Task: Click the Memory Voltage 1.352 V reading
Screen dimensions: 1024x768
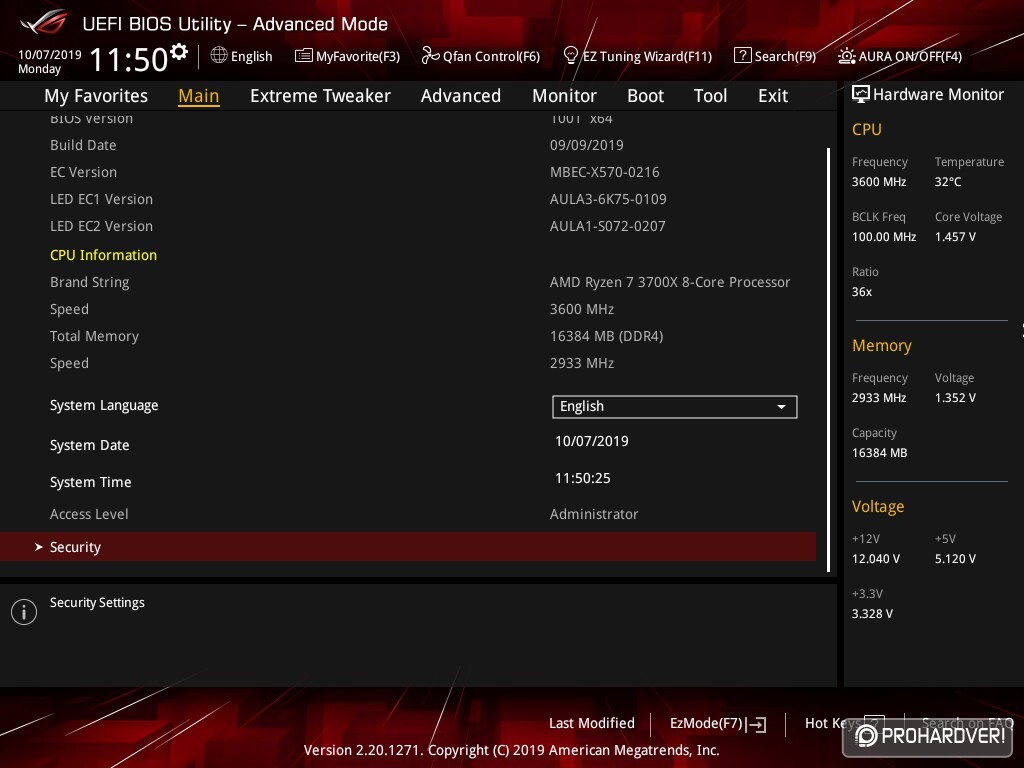Action: [x=955, y=398]
